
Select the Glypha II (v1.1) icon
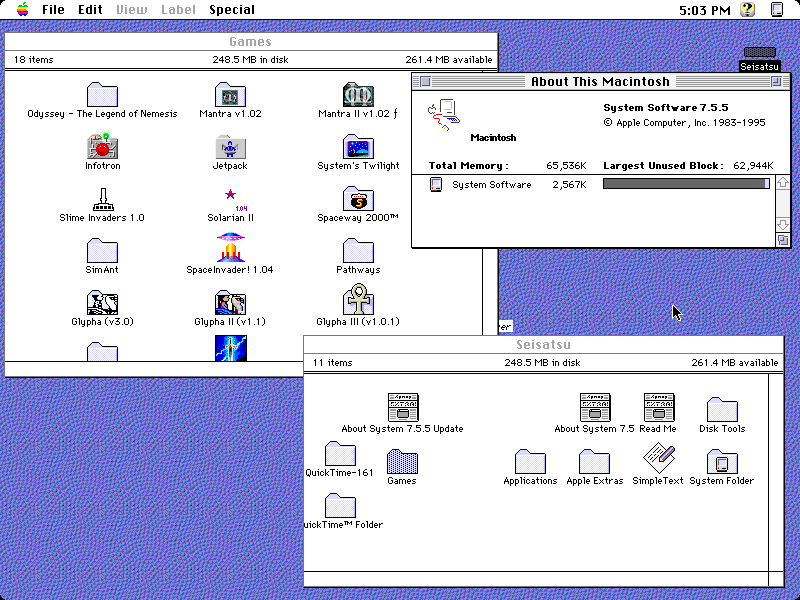point(231,303)
